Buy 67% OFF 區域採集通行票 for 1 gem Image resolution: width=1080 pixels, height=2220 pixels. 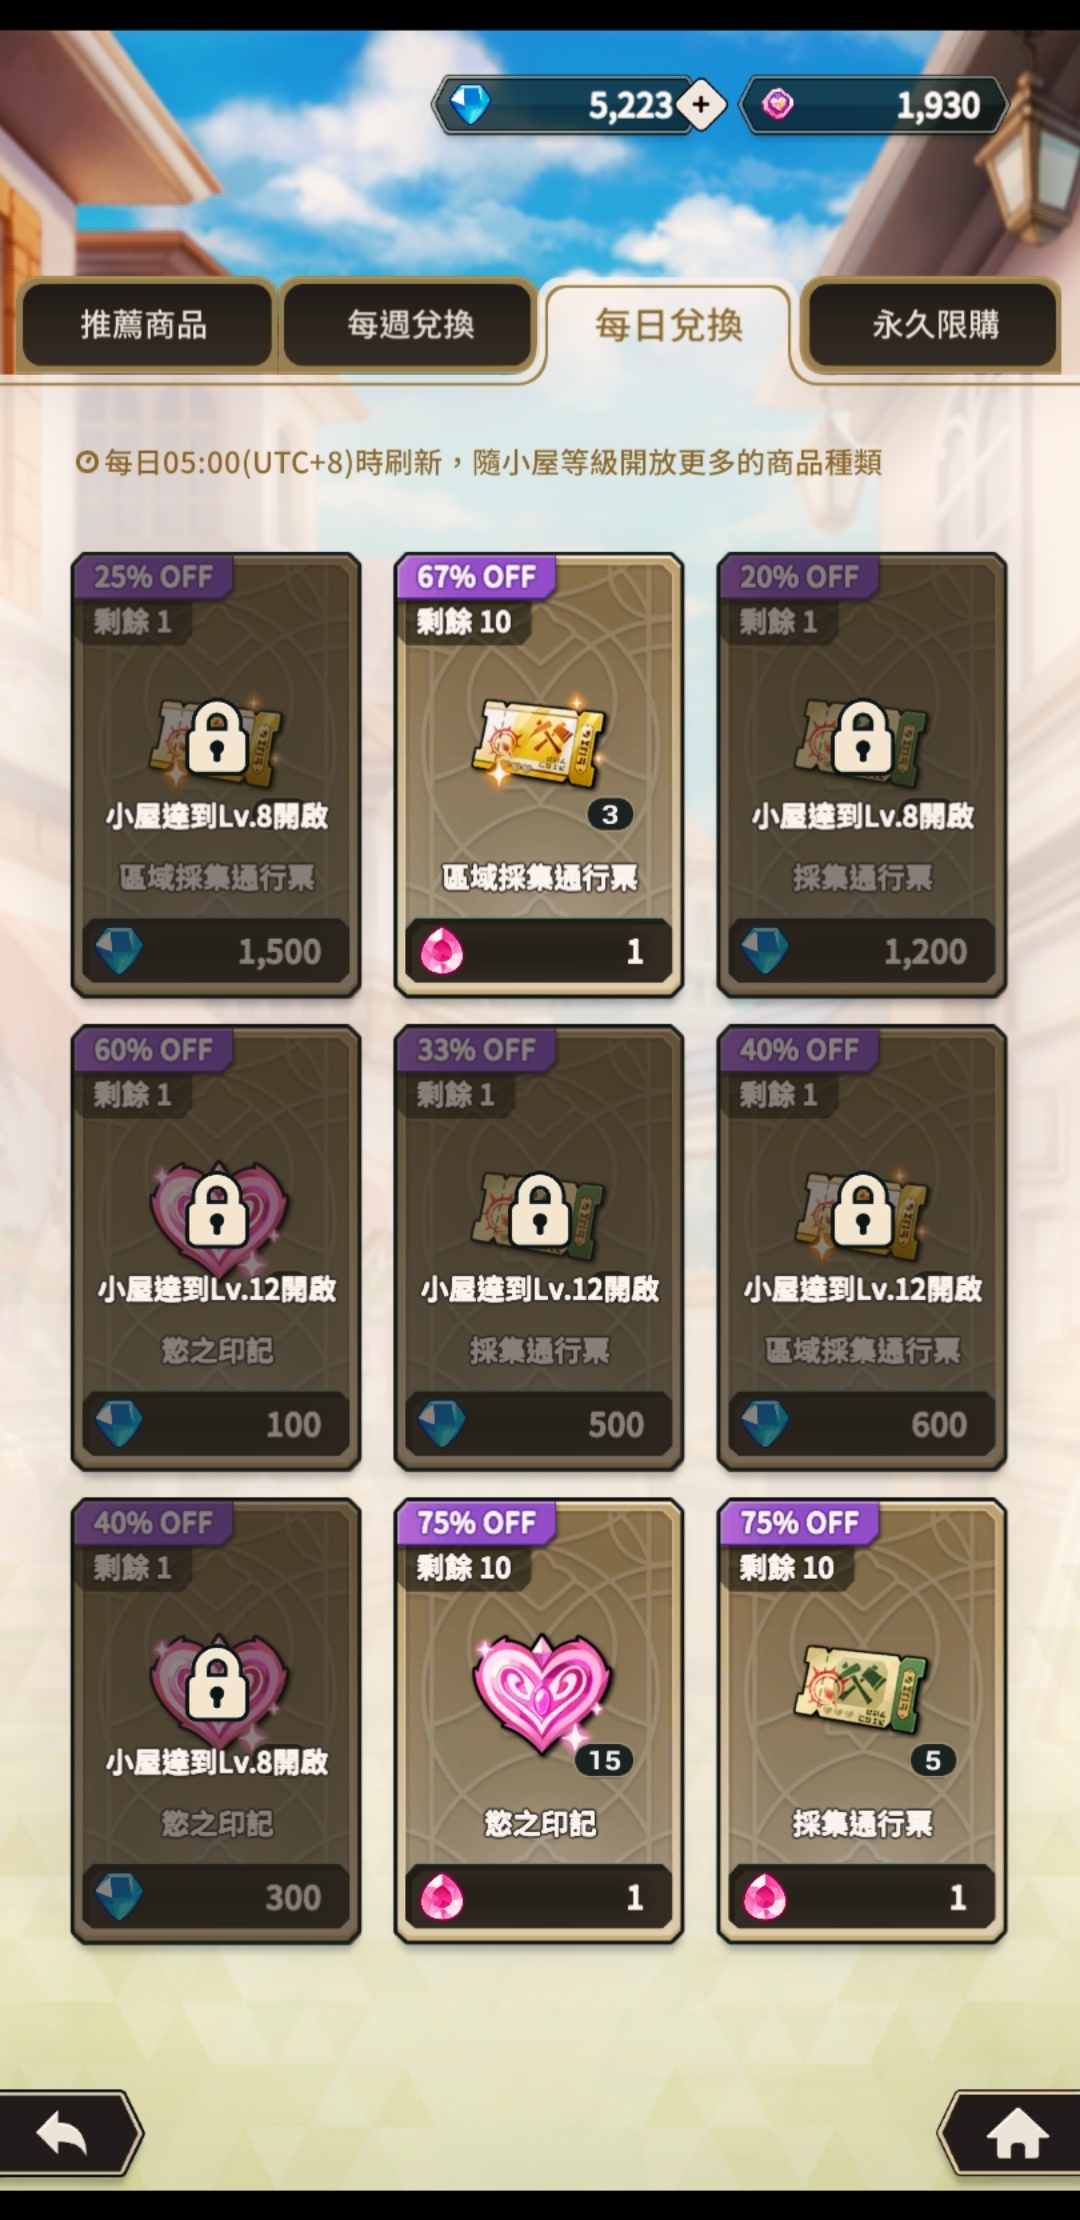pos(539,950)
